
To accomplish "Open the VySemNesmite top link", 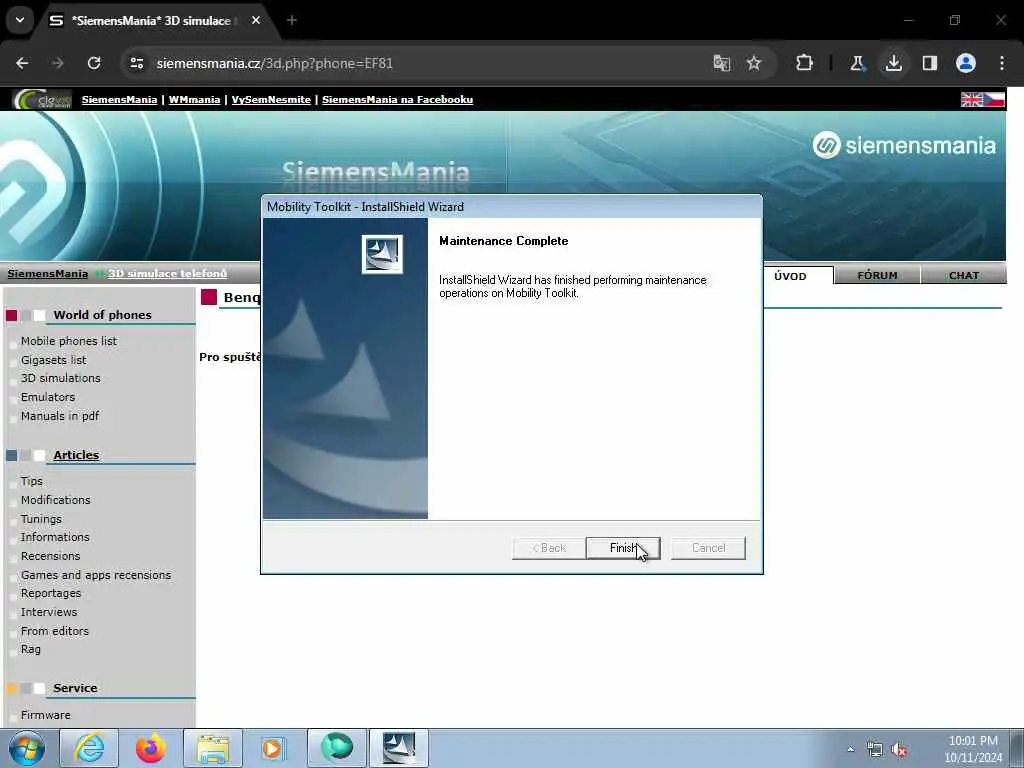I will (271, 100).
